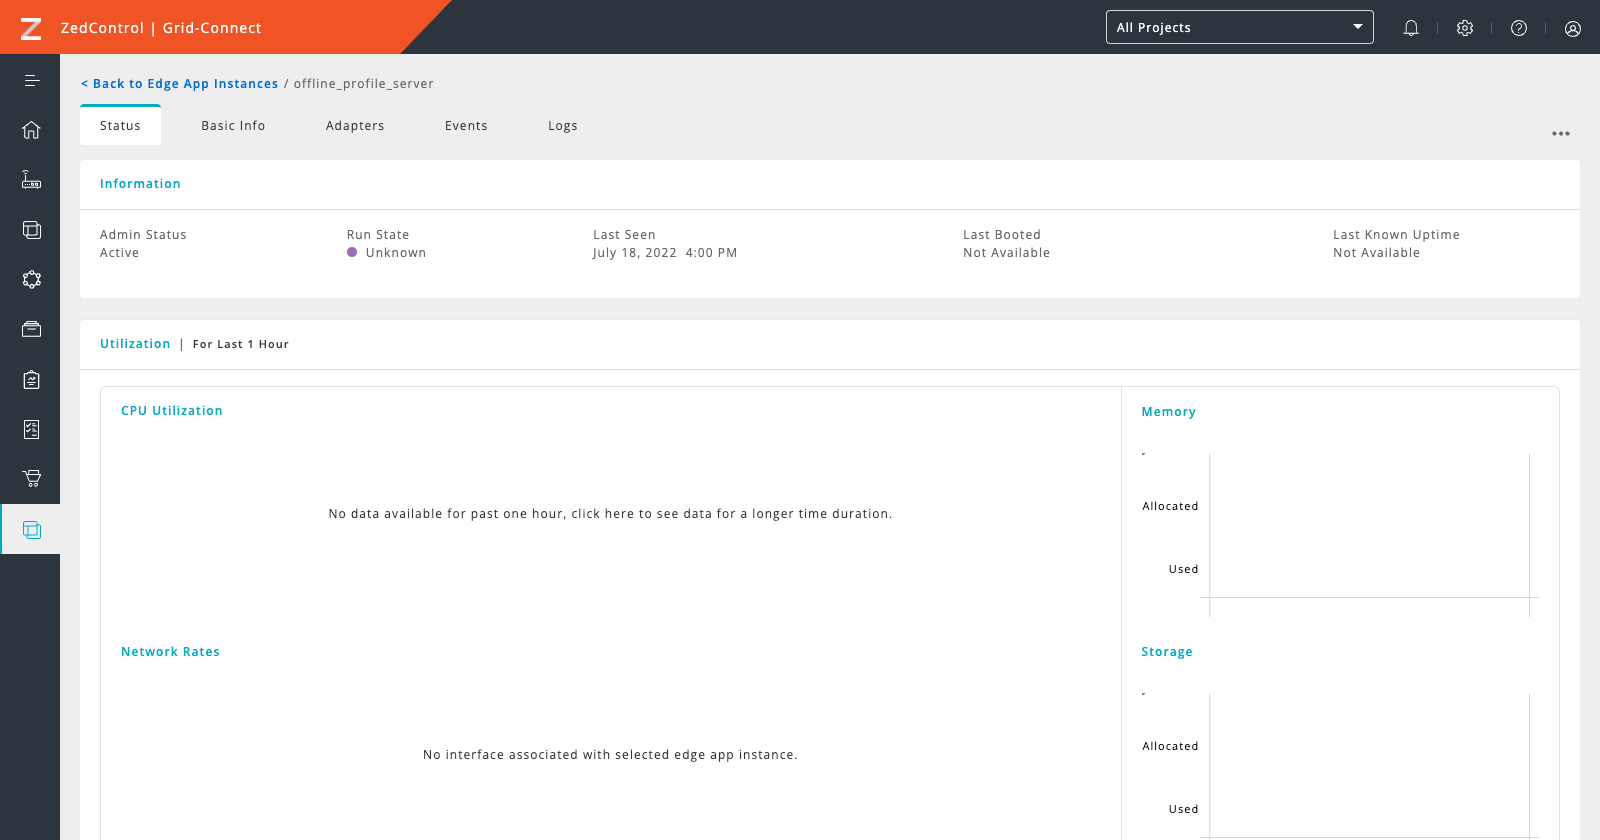Screen dimensions: 1600x840
Task: Click the CPU Utilization title
Action: (x=172, y=411)
